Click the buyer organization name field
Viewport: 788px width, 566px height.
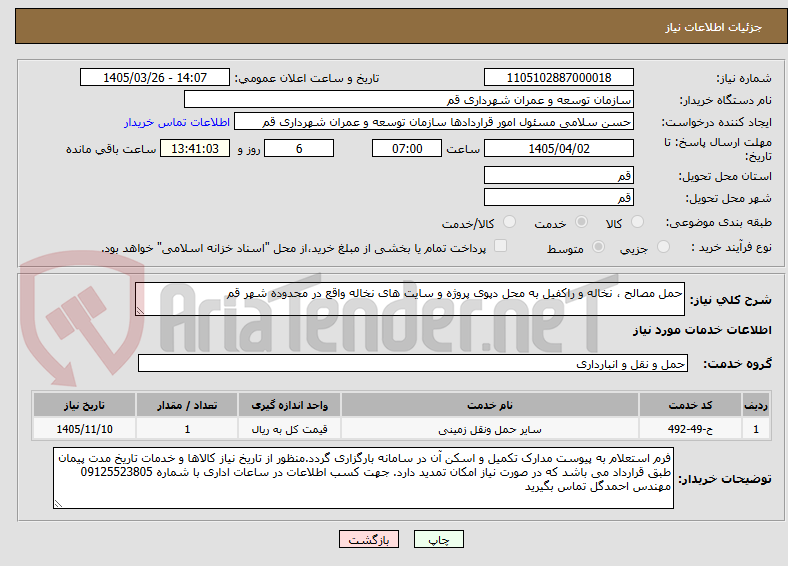click(x=409, y=100)
